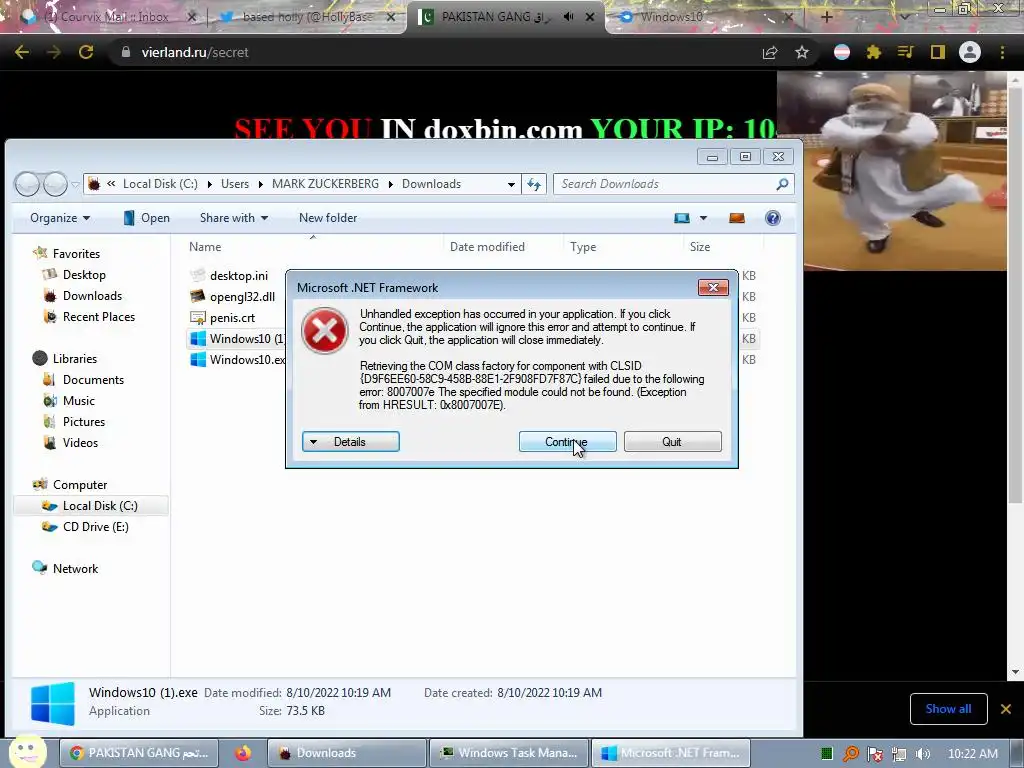Expand the view options dropdown arrow
1024x768 pixels.
click(703, 218)
